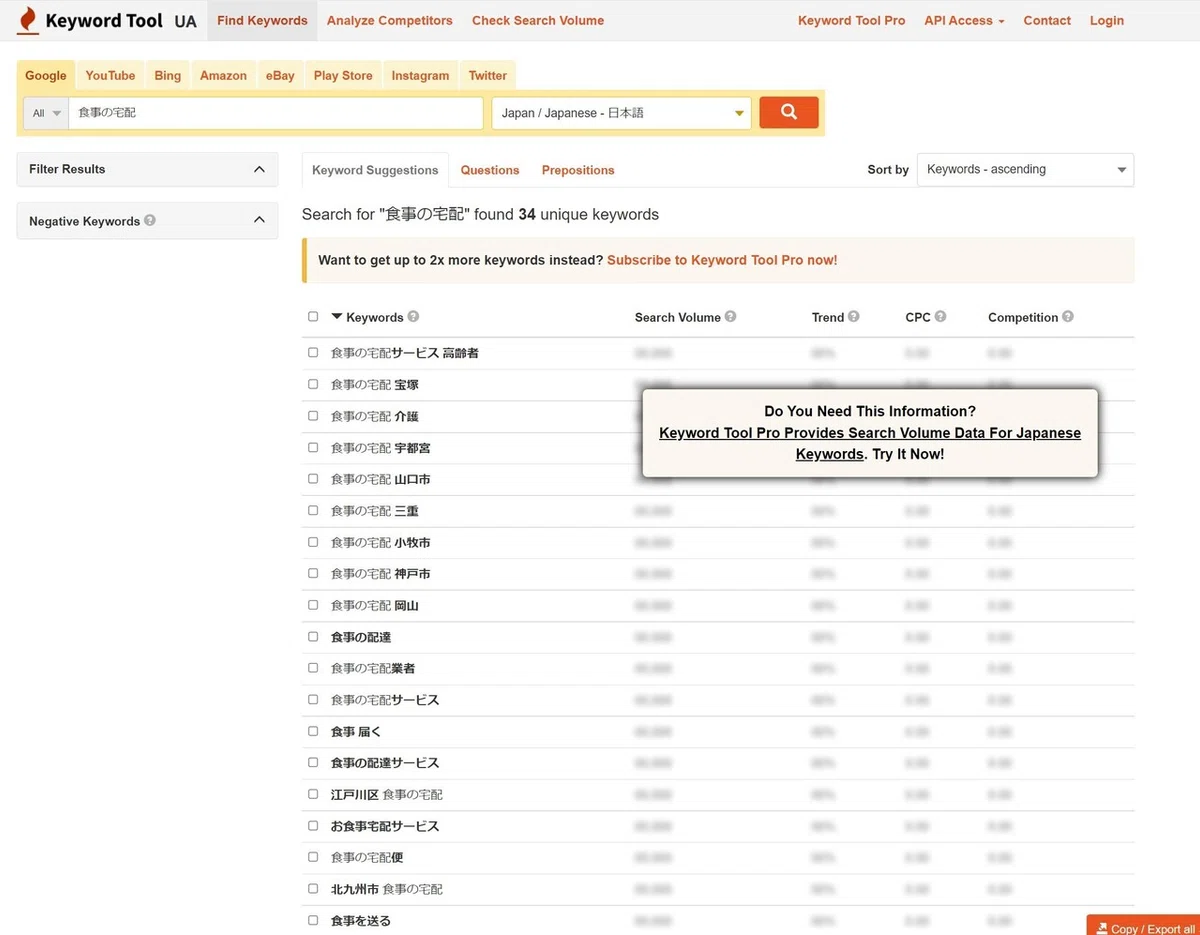Viewport: 1200px width, 935px height.
Task: Check the box for 食事の宅配 宝塚
Action: pos(313,384)
